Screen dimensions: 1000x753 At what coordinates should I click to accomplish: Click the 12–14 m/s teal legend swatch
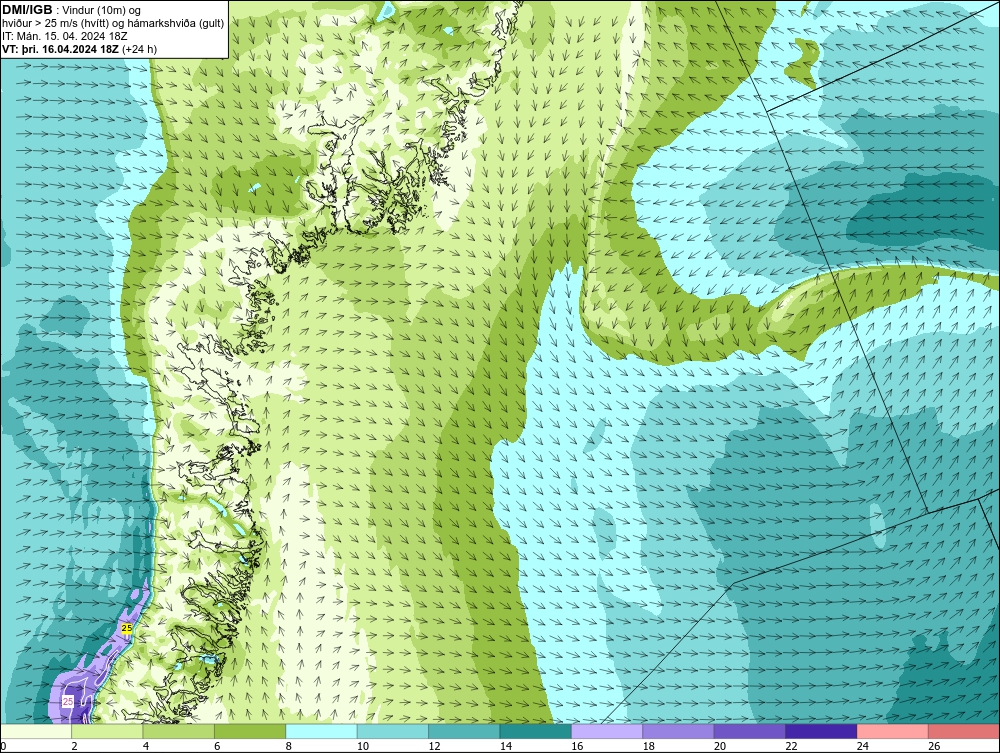tap(464, 731)
